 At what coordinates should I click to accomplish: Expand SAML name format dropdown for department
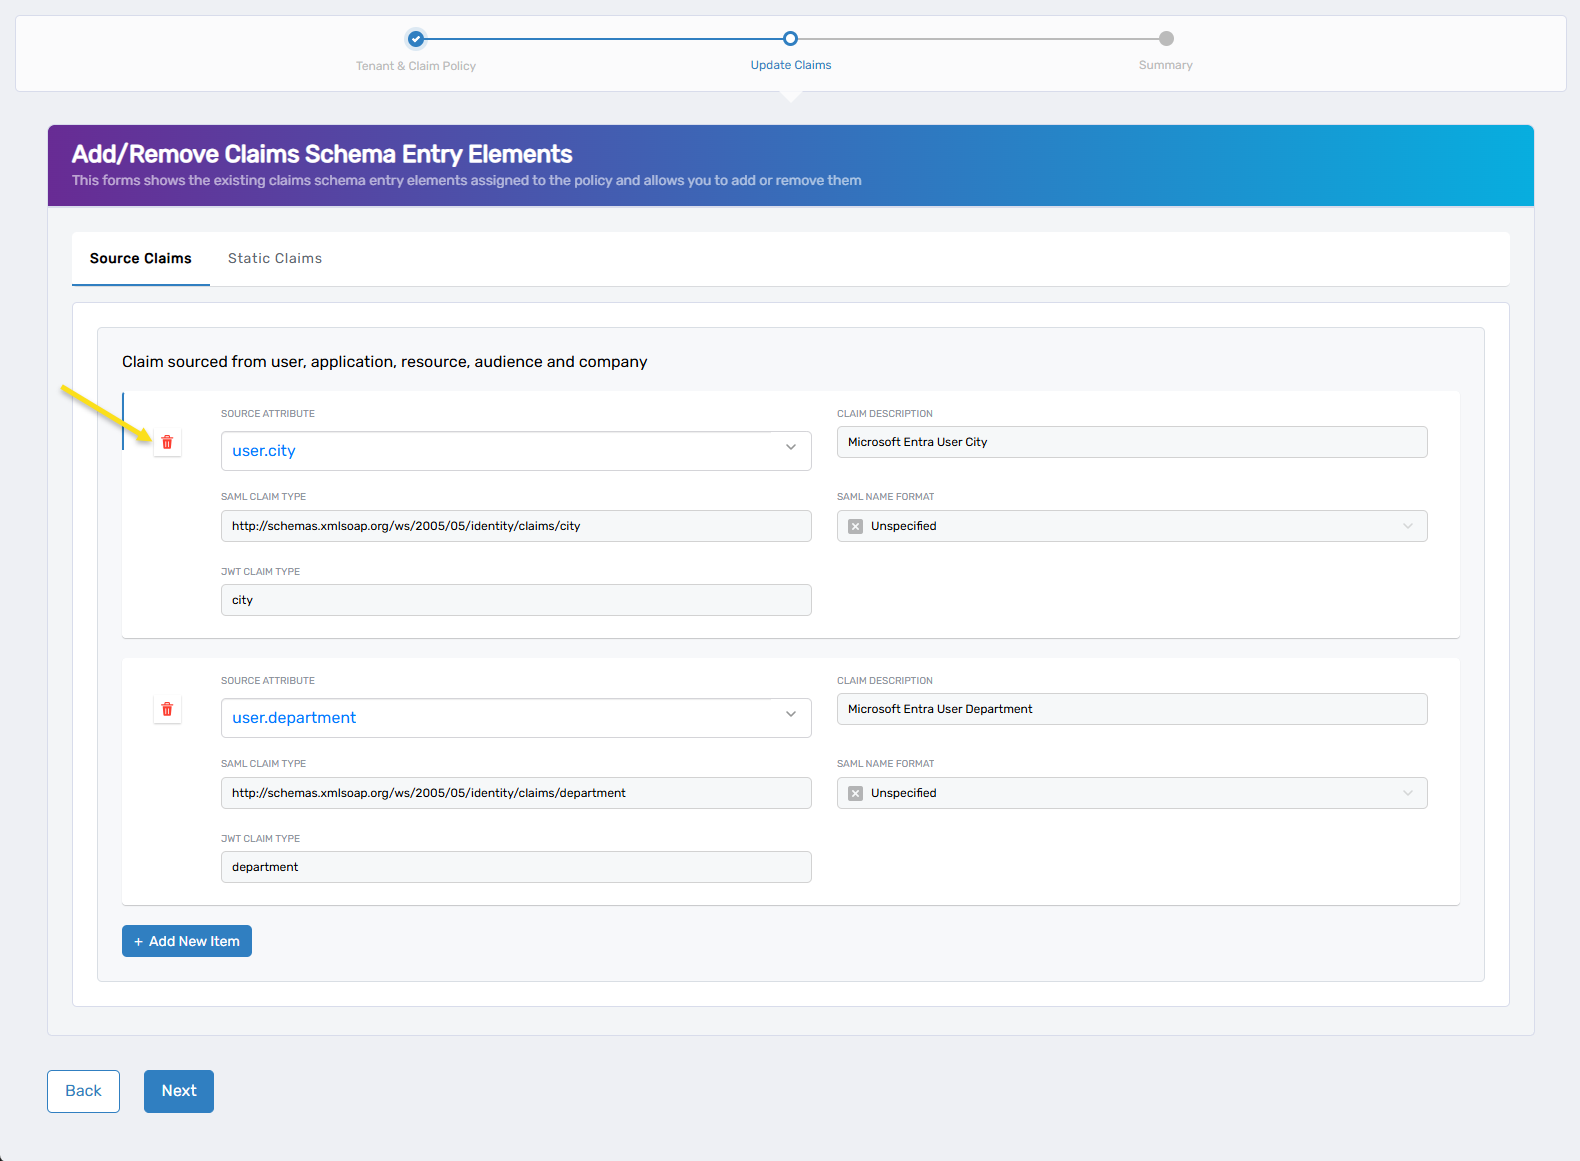tap(1407, 793)
